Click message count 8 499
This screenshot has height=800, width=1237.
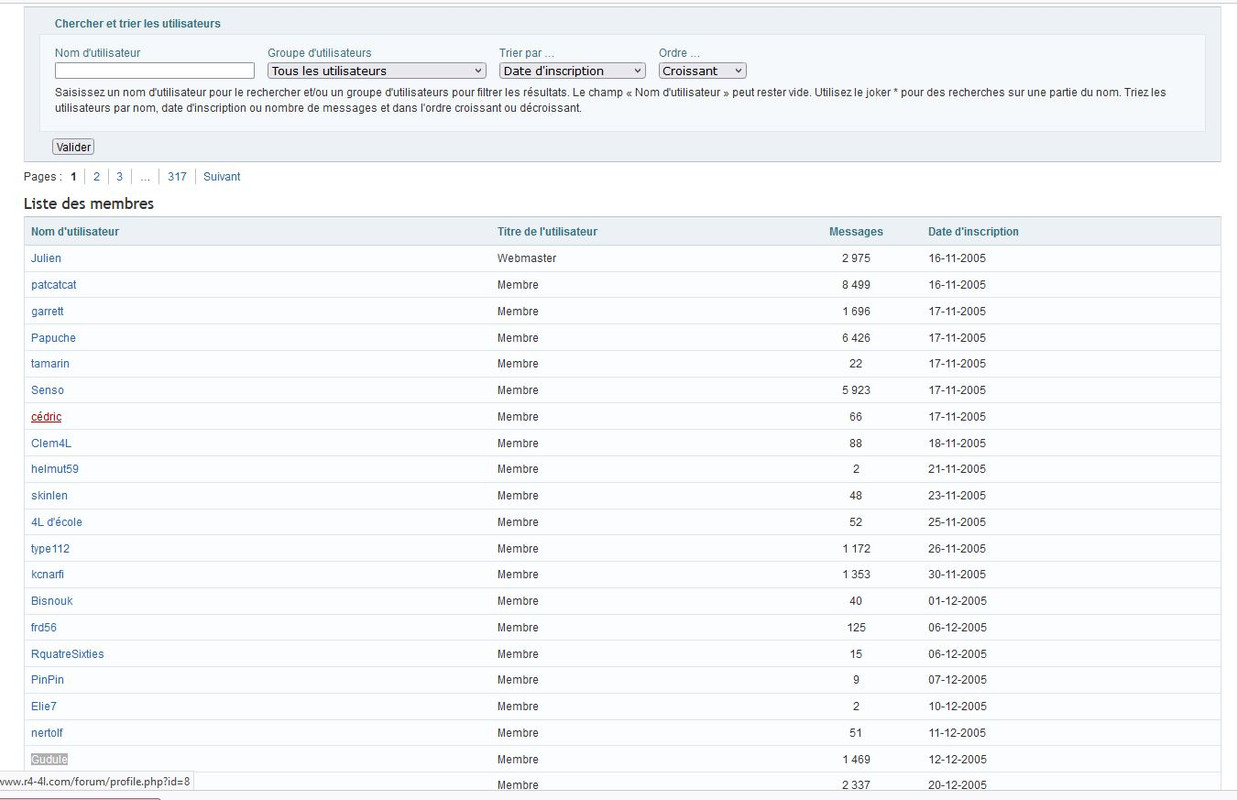[x=856, y=285]
